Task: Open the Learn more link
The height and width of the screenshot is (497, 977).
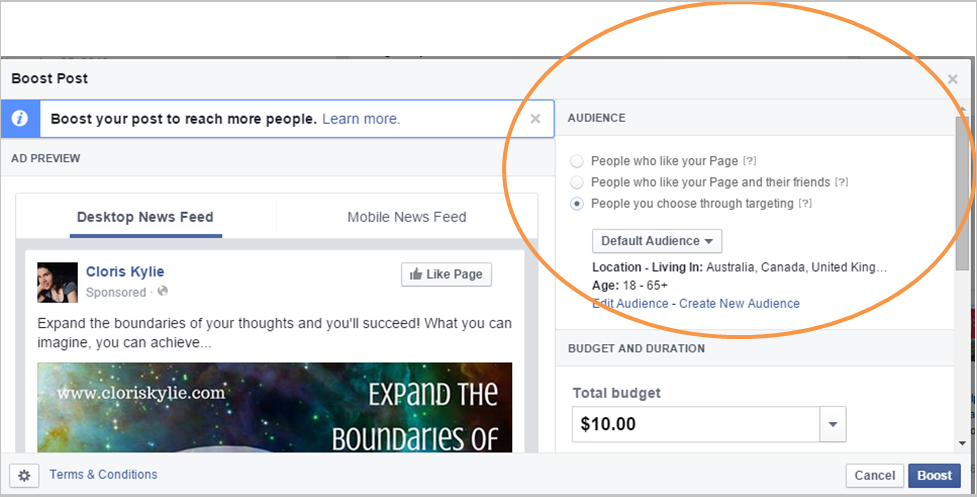Action: point(361,119)
